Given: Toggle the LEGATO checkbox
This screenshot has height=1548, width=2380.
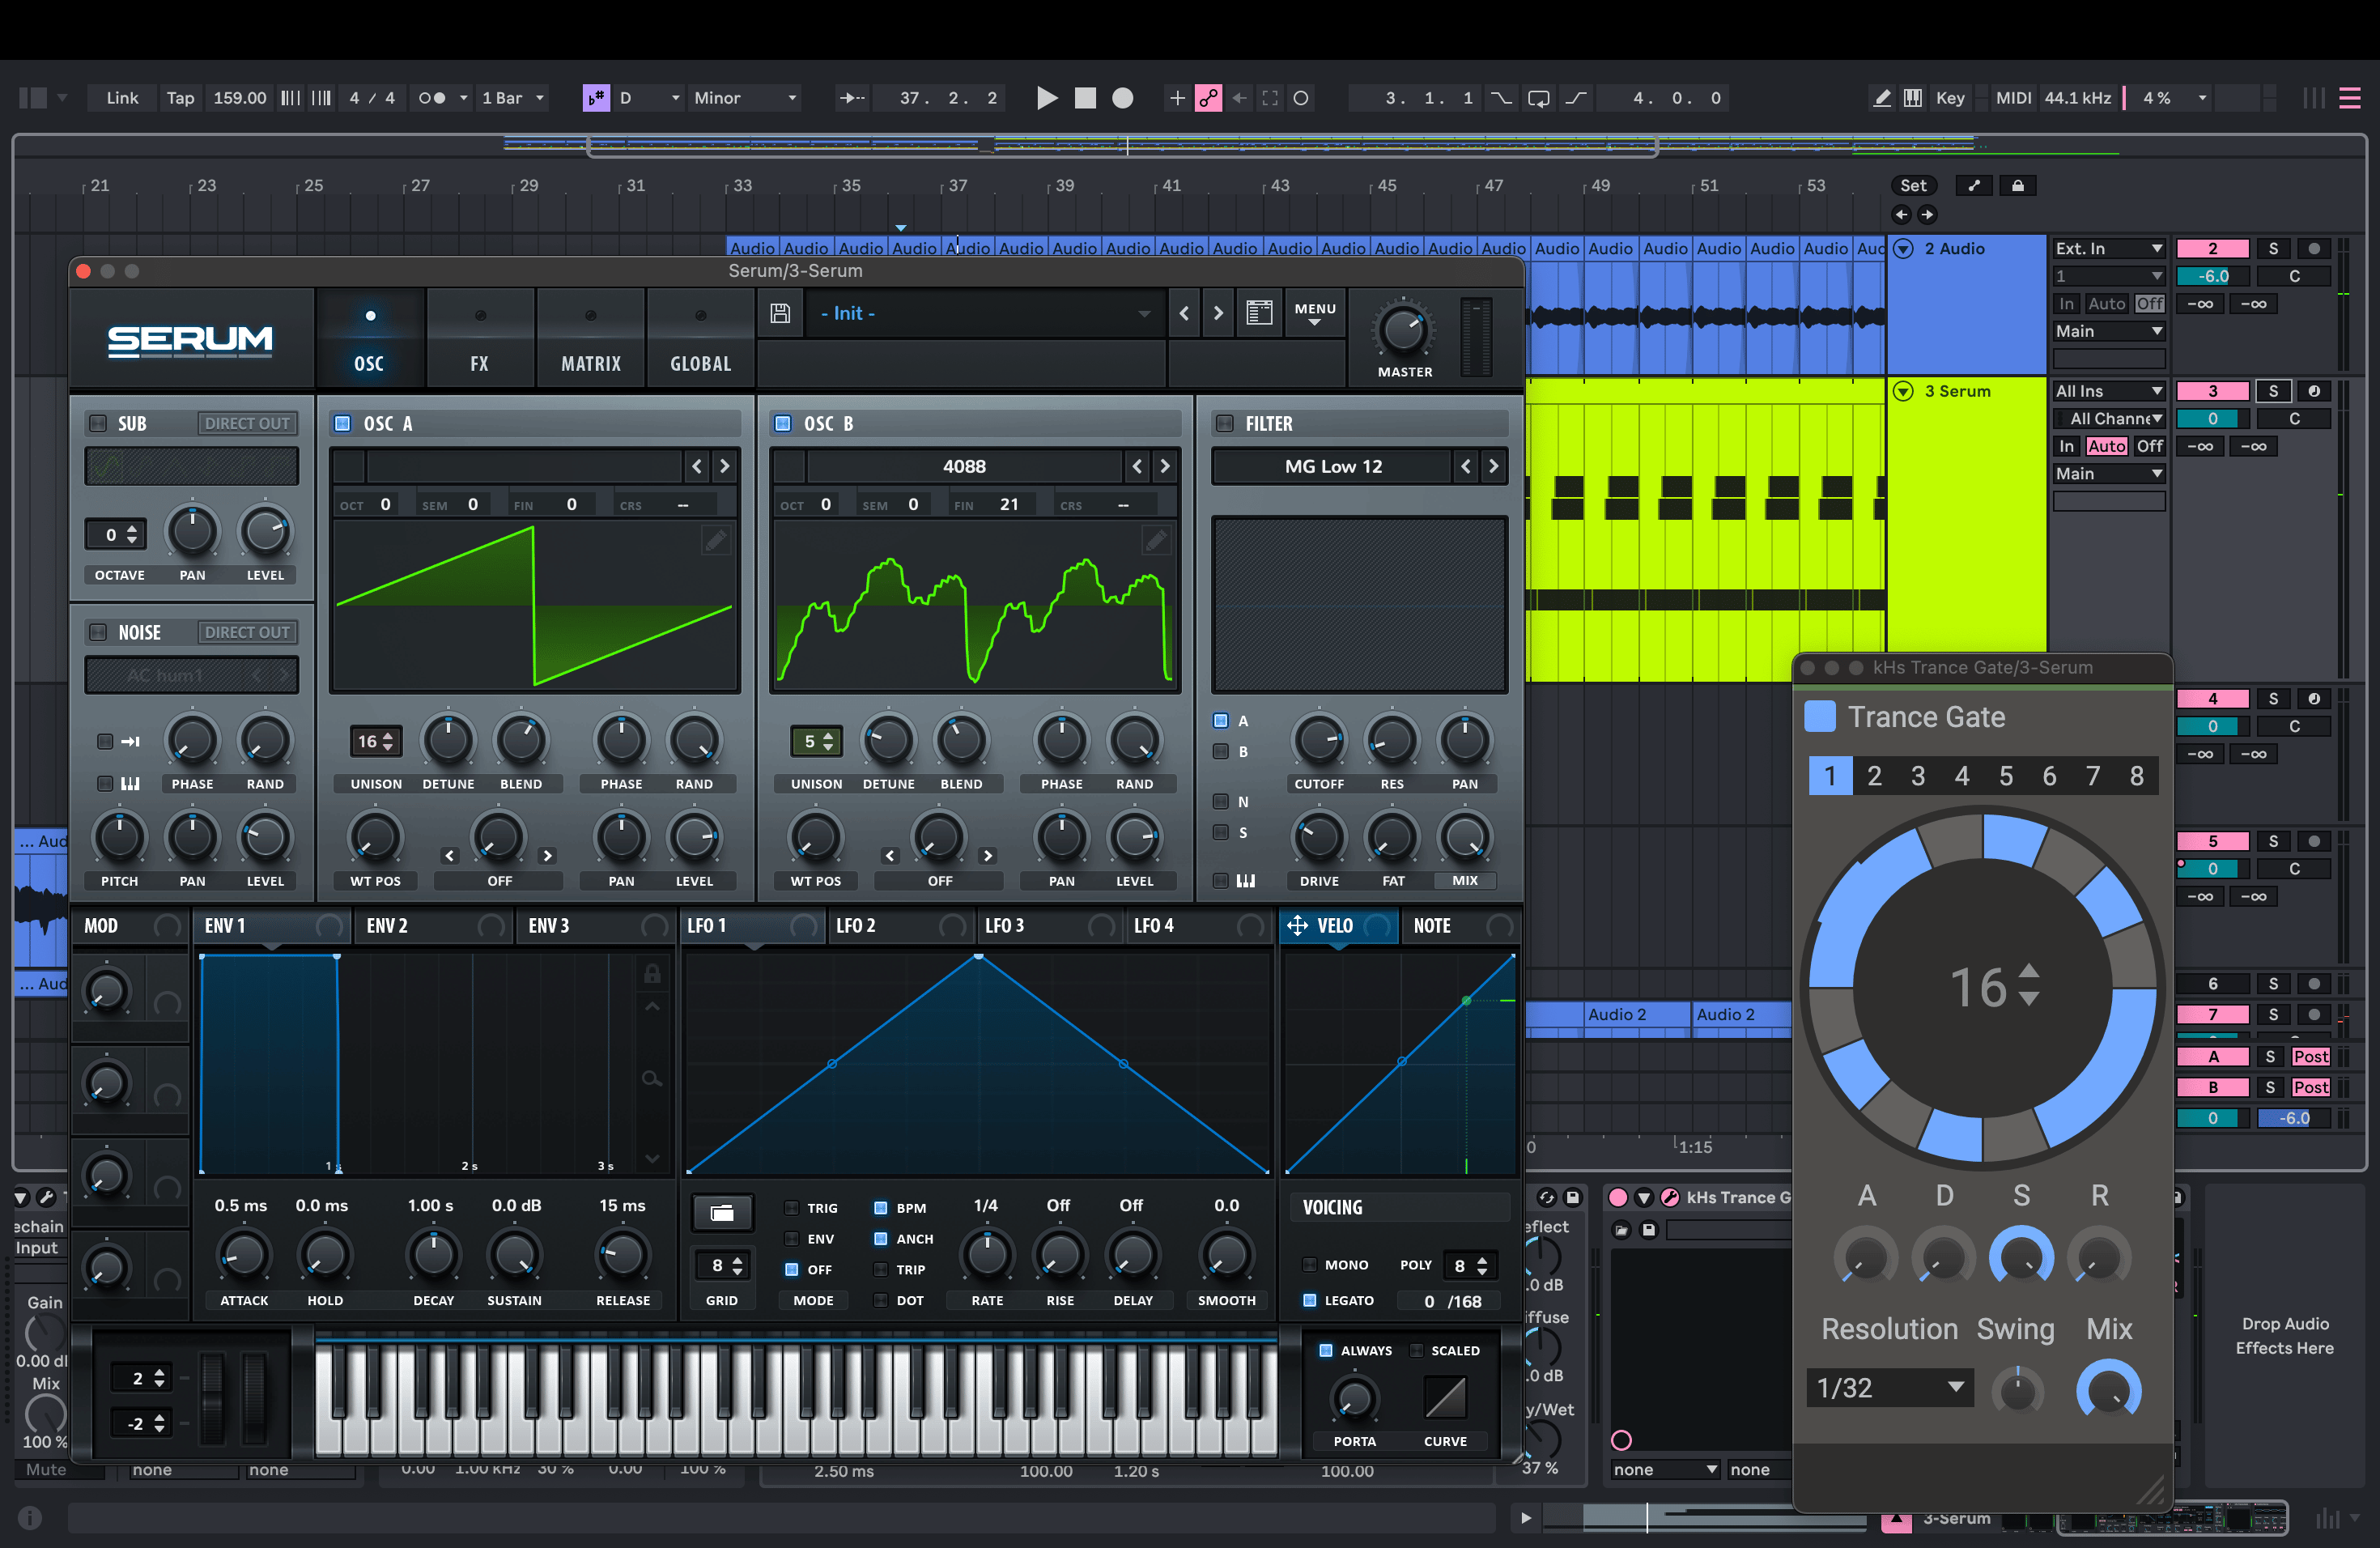Looking at the screenshot, I should (1310, 1300).
